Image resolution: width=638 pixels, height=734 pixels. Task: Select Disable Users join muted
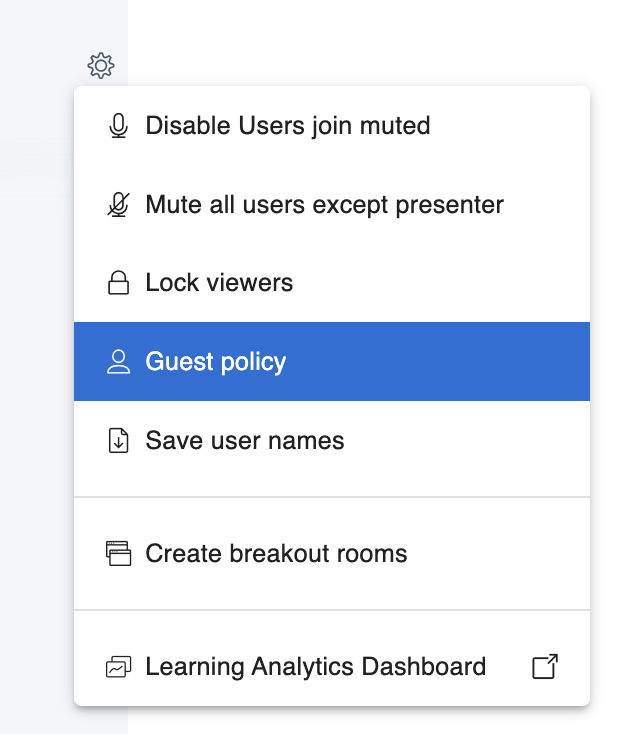(x=332, y=126)
